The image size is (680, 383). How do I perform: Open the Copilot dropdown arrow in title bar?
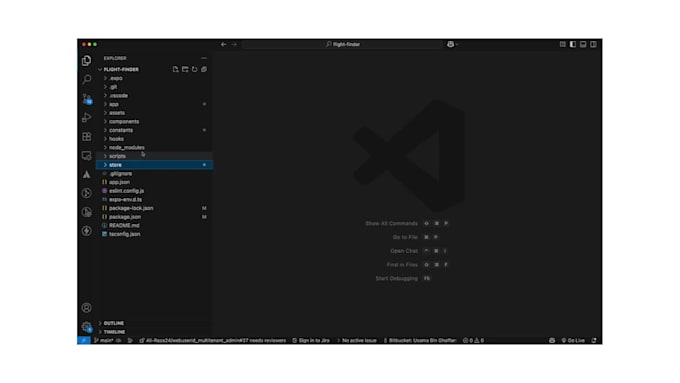click(457, 44)
